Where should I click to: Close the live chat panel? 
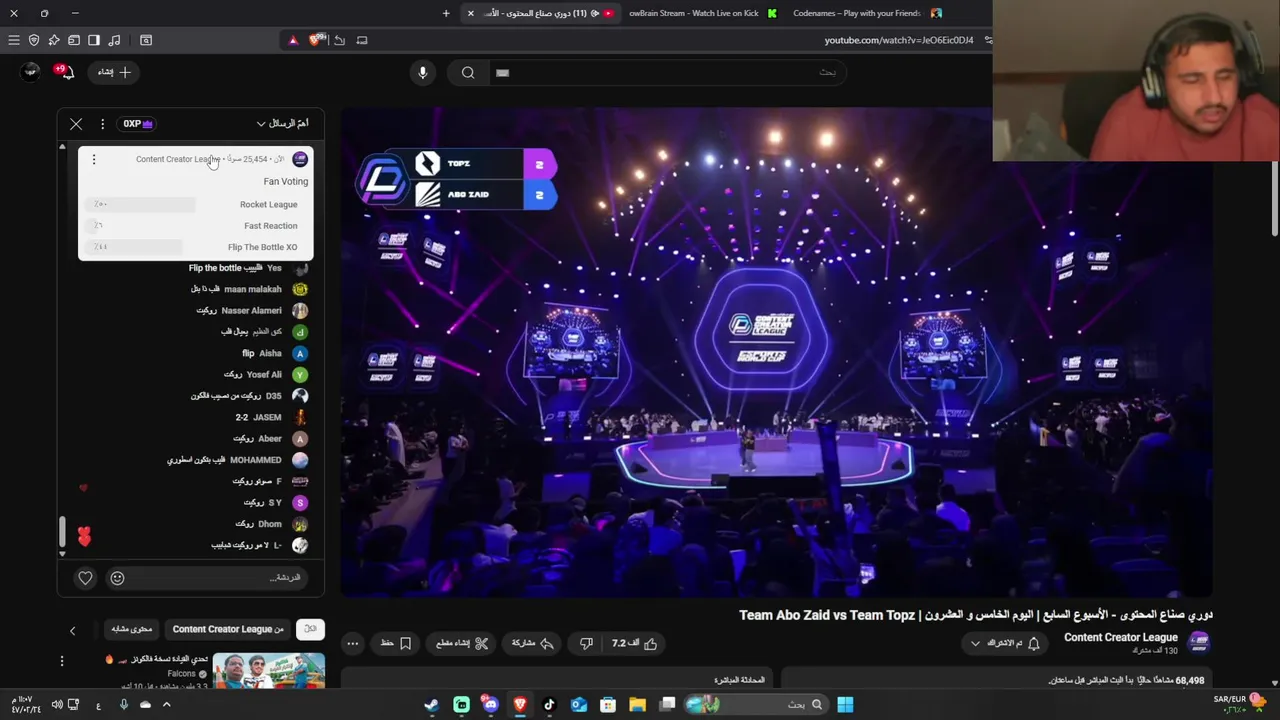click(76, 124)
